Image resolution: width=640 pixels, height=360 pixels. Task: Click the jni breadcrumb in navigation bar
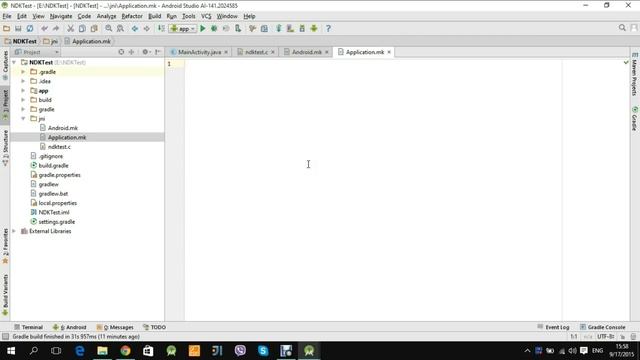51,41
